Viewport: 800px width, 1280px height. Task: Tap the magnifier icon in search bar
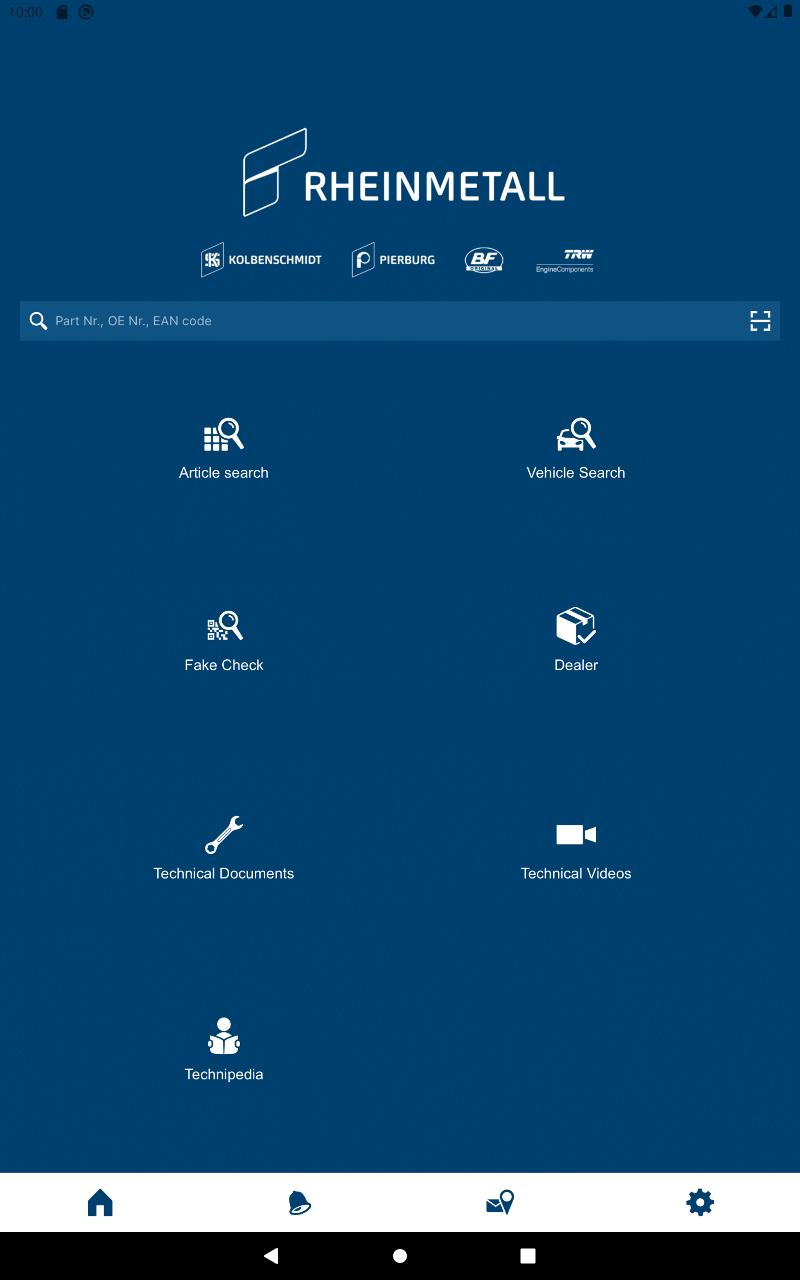[38, 321]
